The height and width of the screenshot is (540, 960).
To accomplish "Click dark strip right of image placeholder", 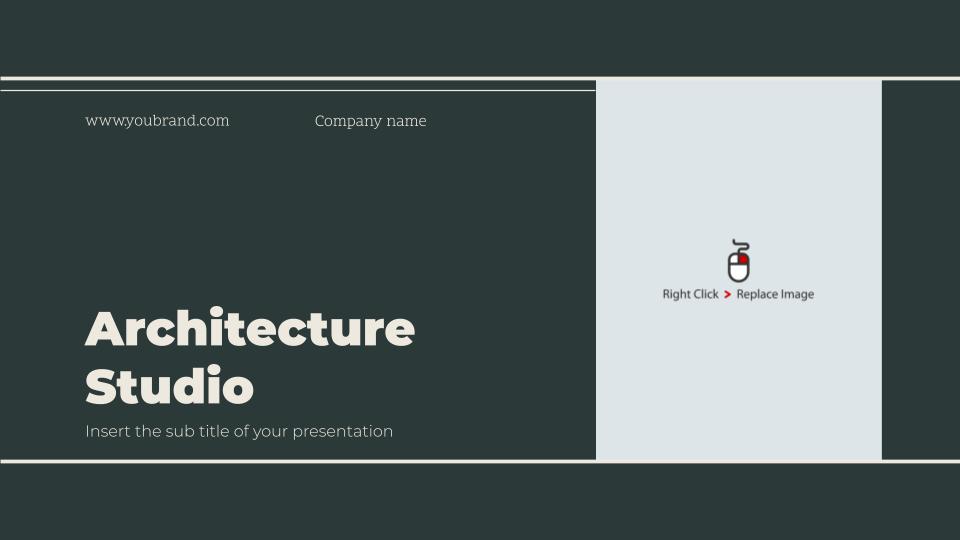I will tap(921, 269).
